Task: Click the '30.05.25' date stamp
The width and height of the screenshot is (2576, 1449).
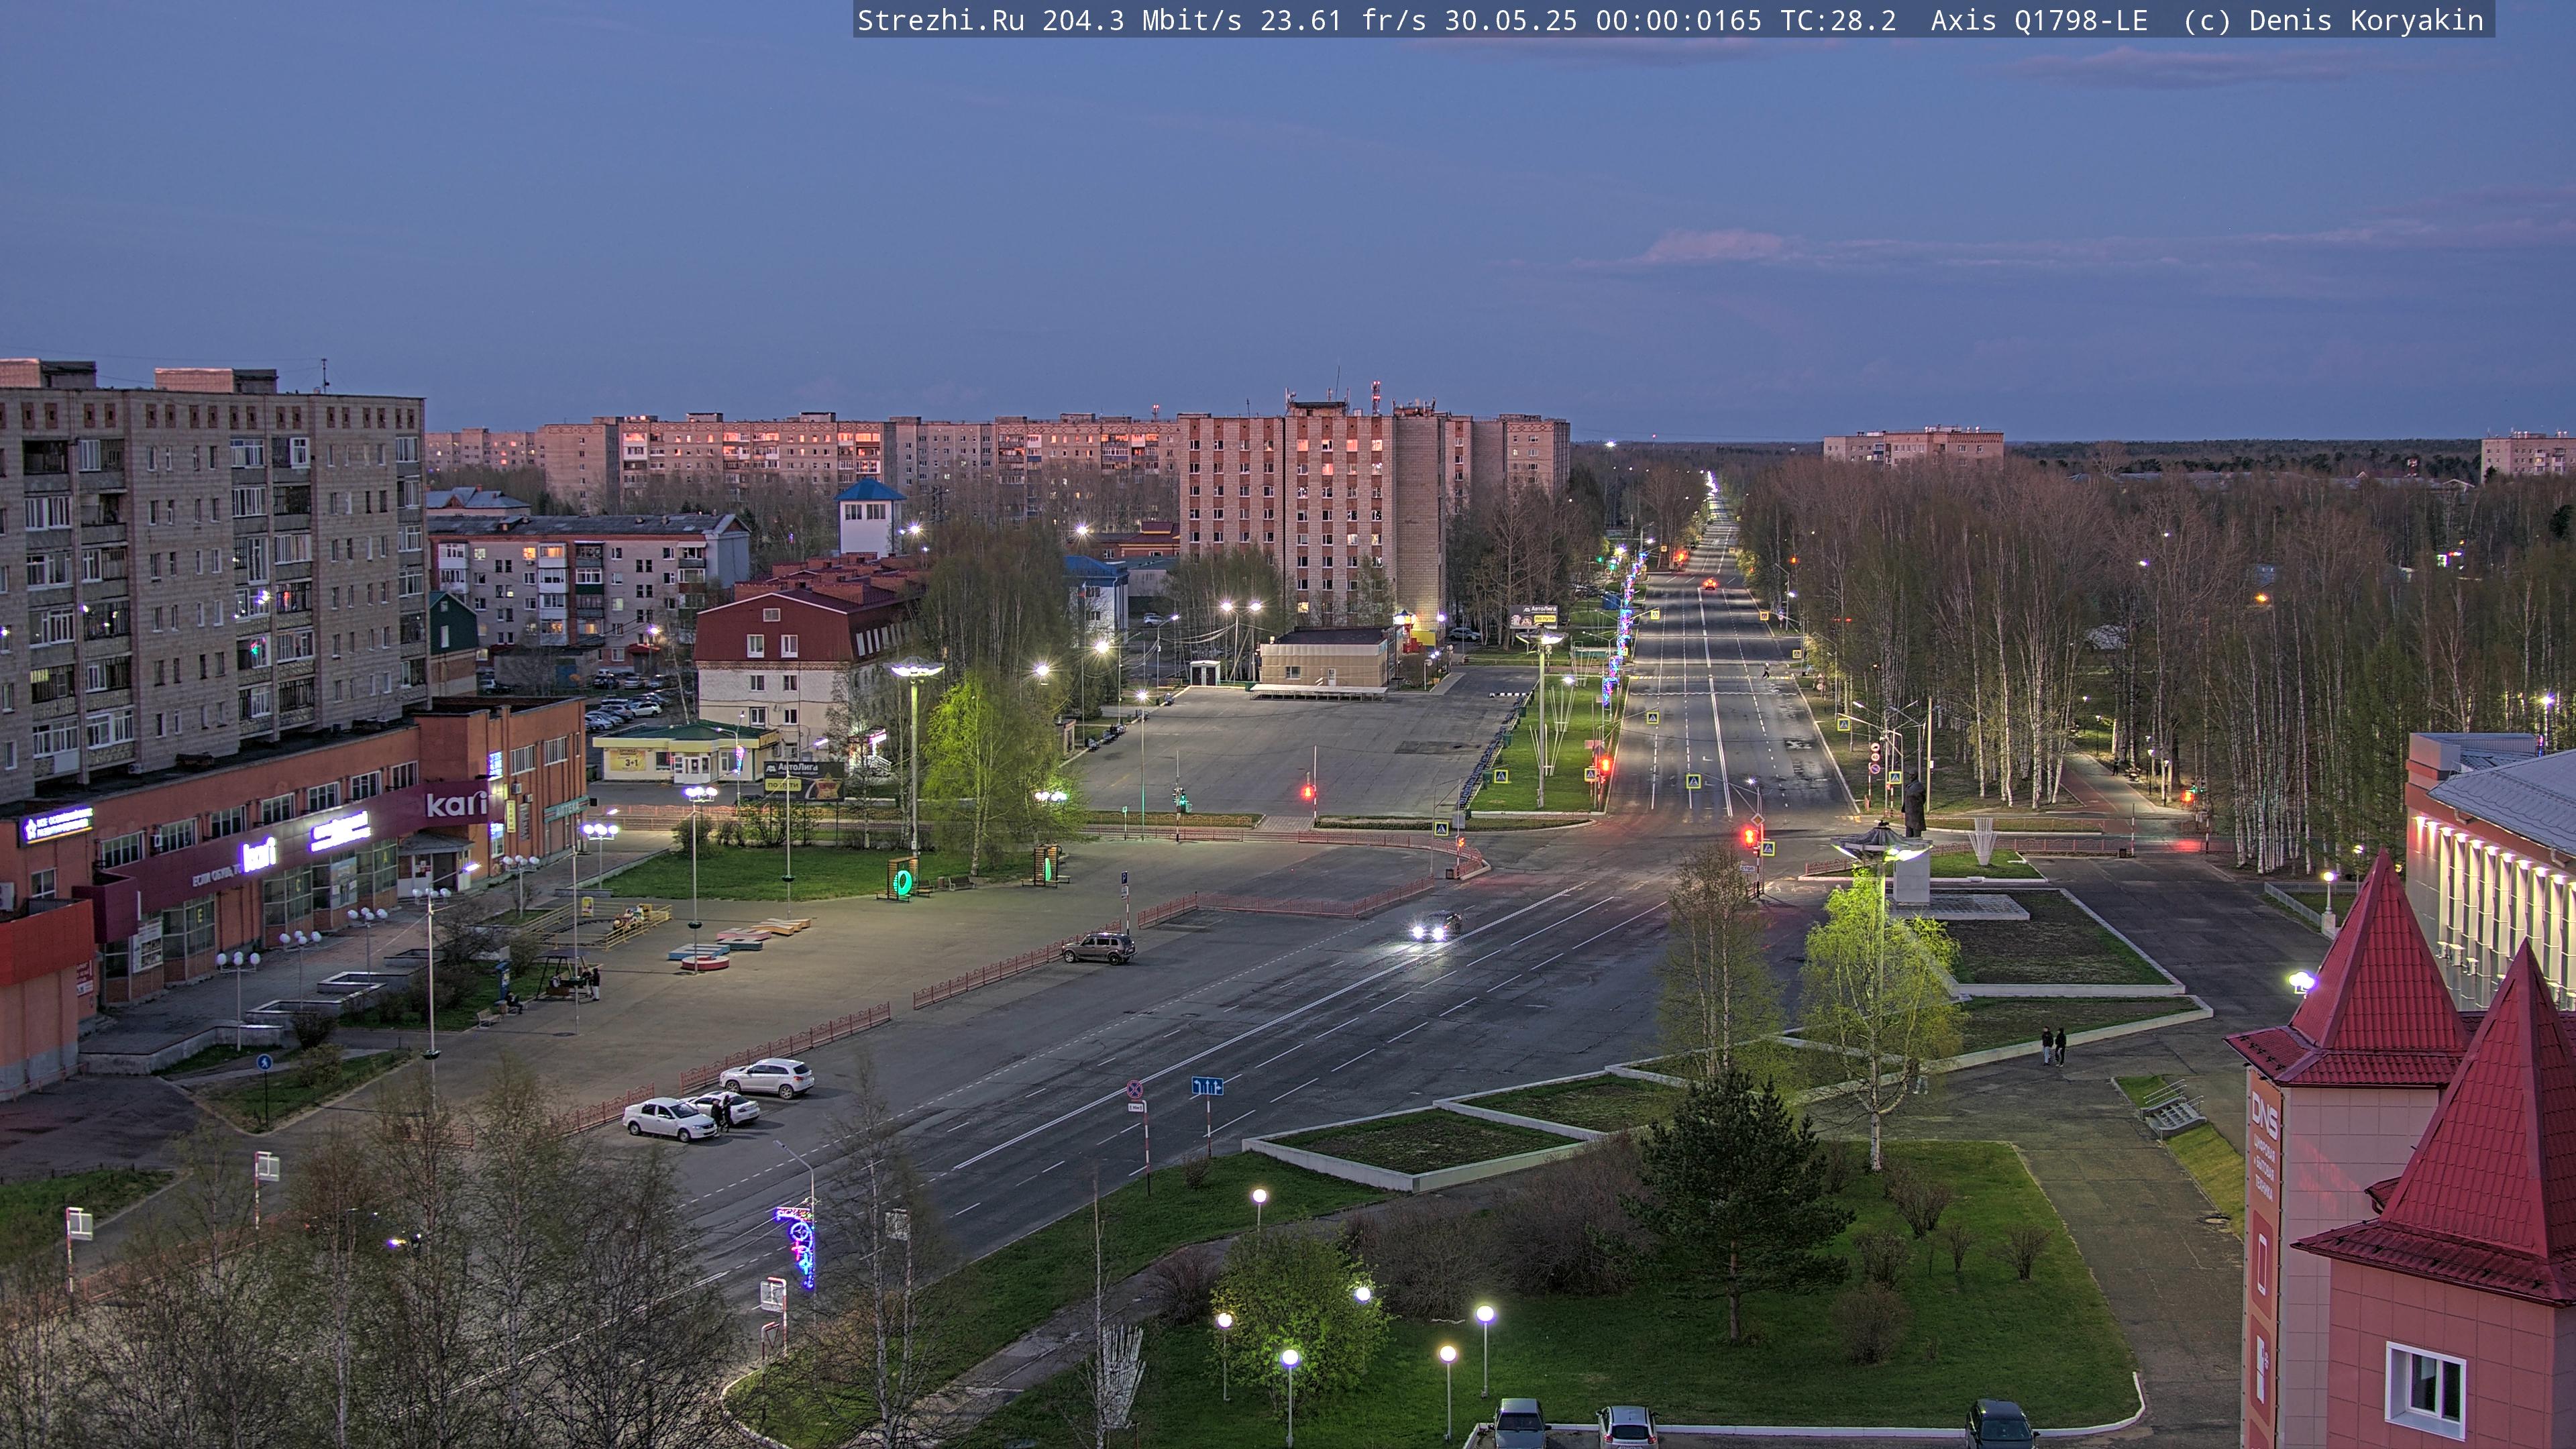Action: 1511,21
